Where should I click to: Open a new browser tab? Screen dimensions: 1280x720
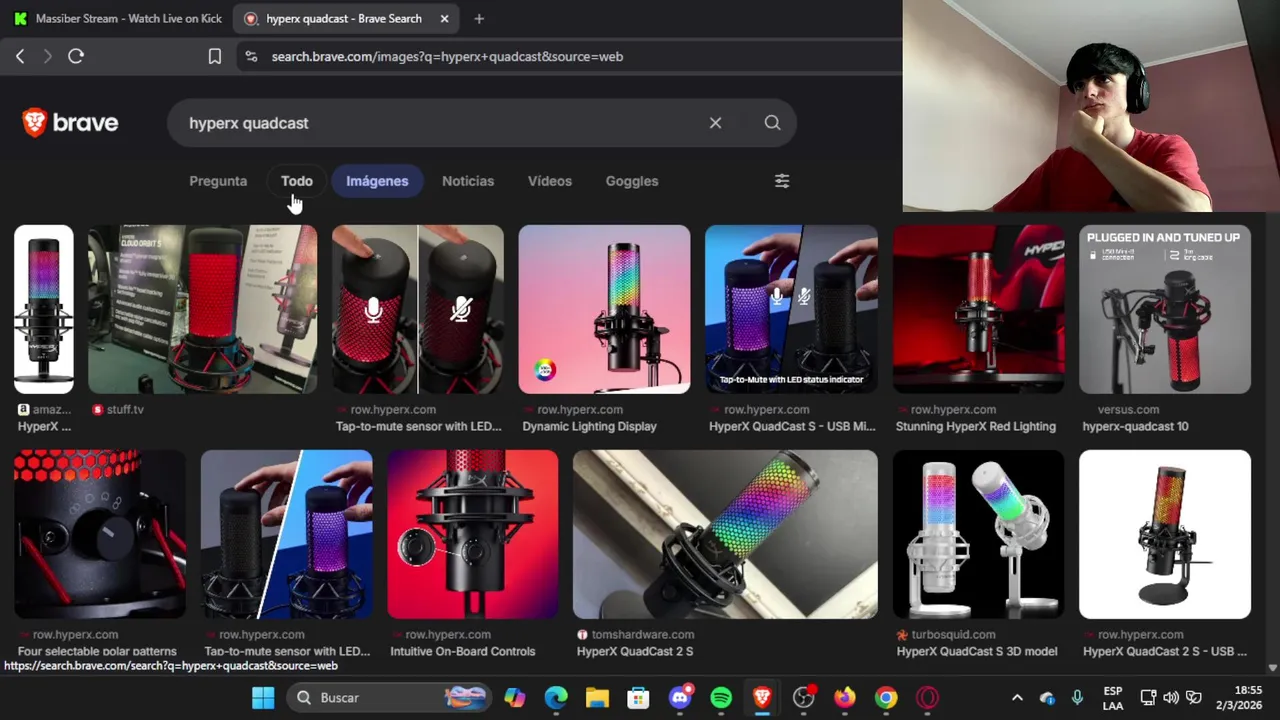[479, 18]
